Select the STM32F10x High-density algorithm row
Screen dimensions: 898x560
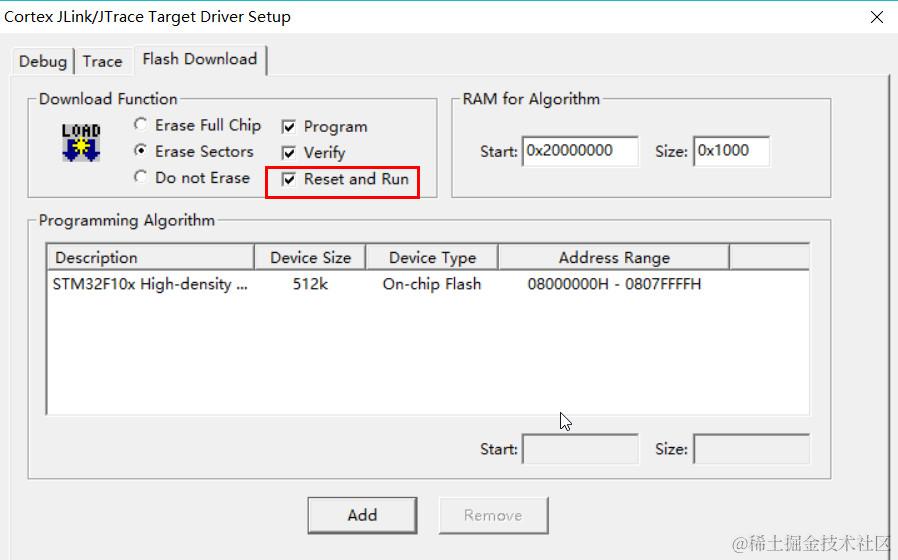pos(428,284)
